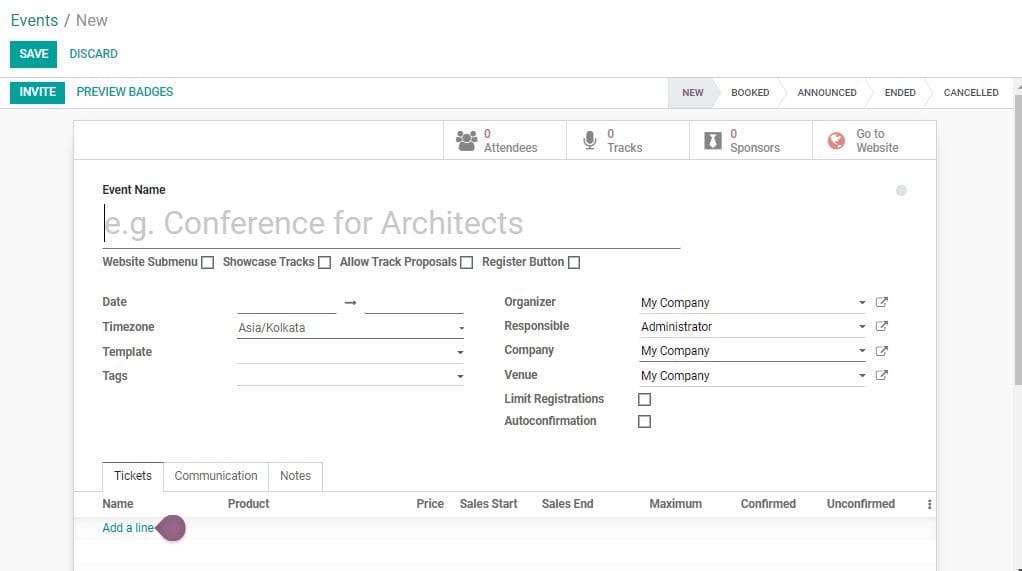Discard the event changes
The height and width of the screenshot is (571, 1022).
point(93,54)
